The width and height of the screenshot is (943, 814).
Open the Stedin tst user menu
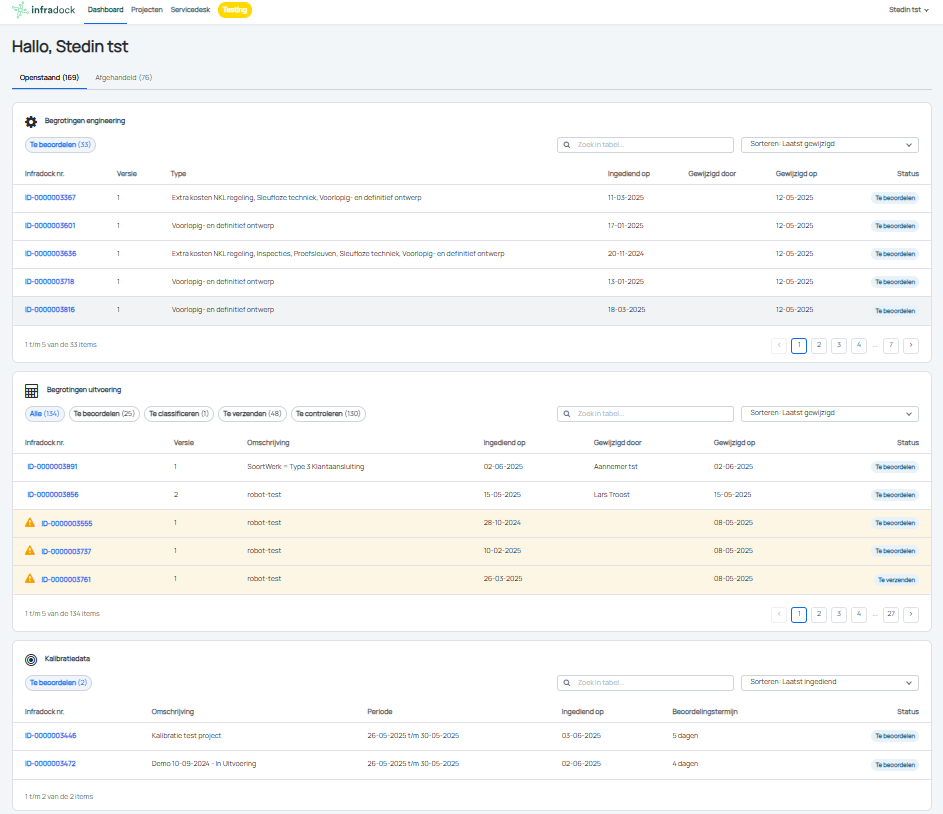[x=908, y=10]
